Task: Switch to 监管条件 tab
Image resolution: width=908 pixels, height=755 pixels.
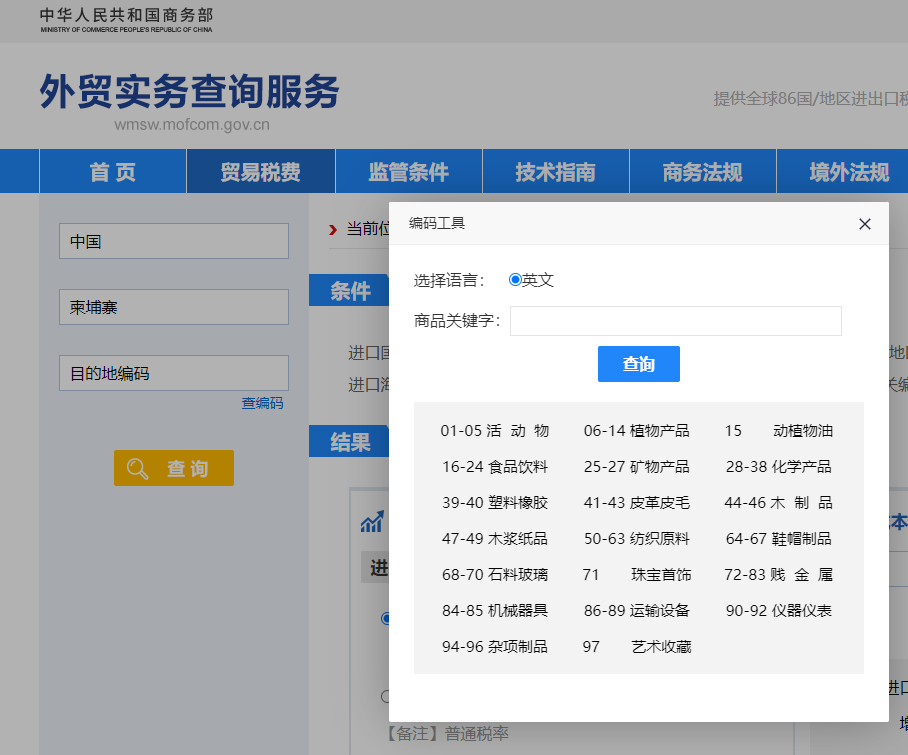Action: pos(409,171)
